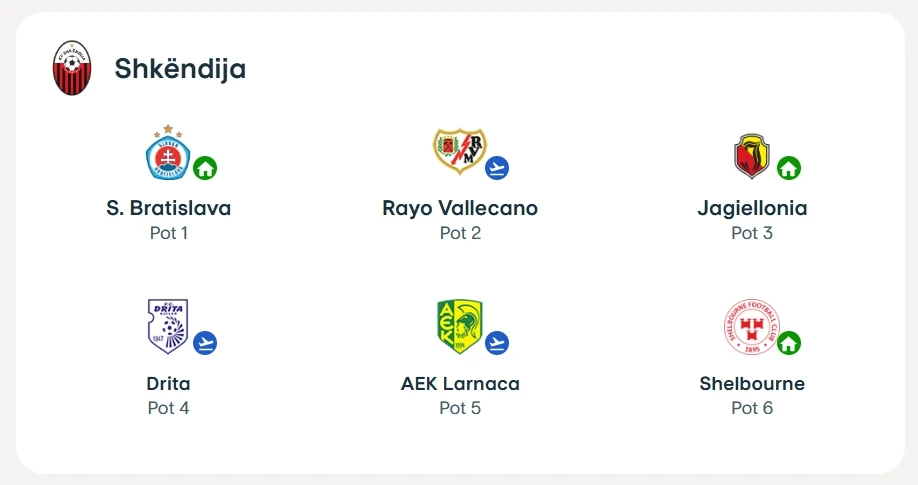Open the Jagiellonia team name
Image resolution: width=918 pixels, height=485 pixels.
click(752, 208)
